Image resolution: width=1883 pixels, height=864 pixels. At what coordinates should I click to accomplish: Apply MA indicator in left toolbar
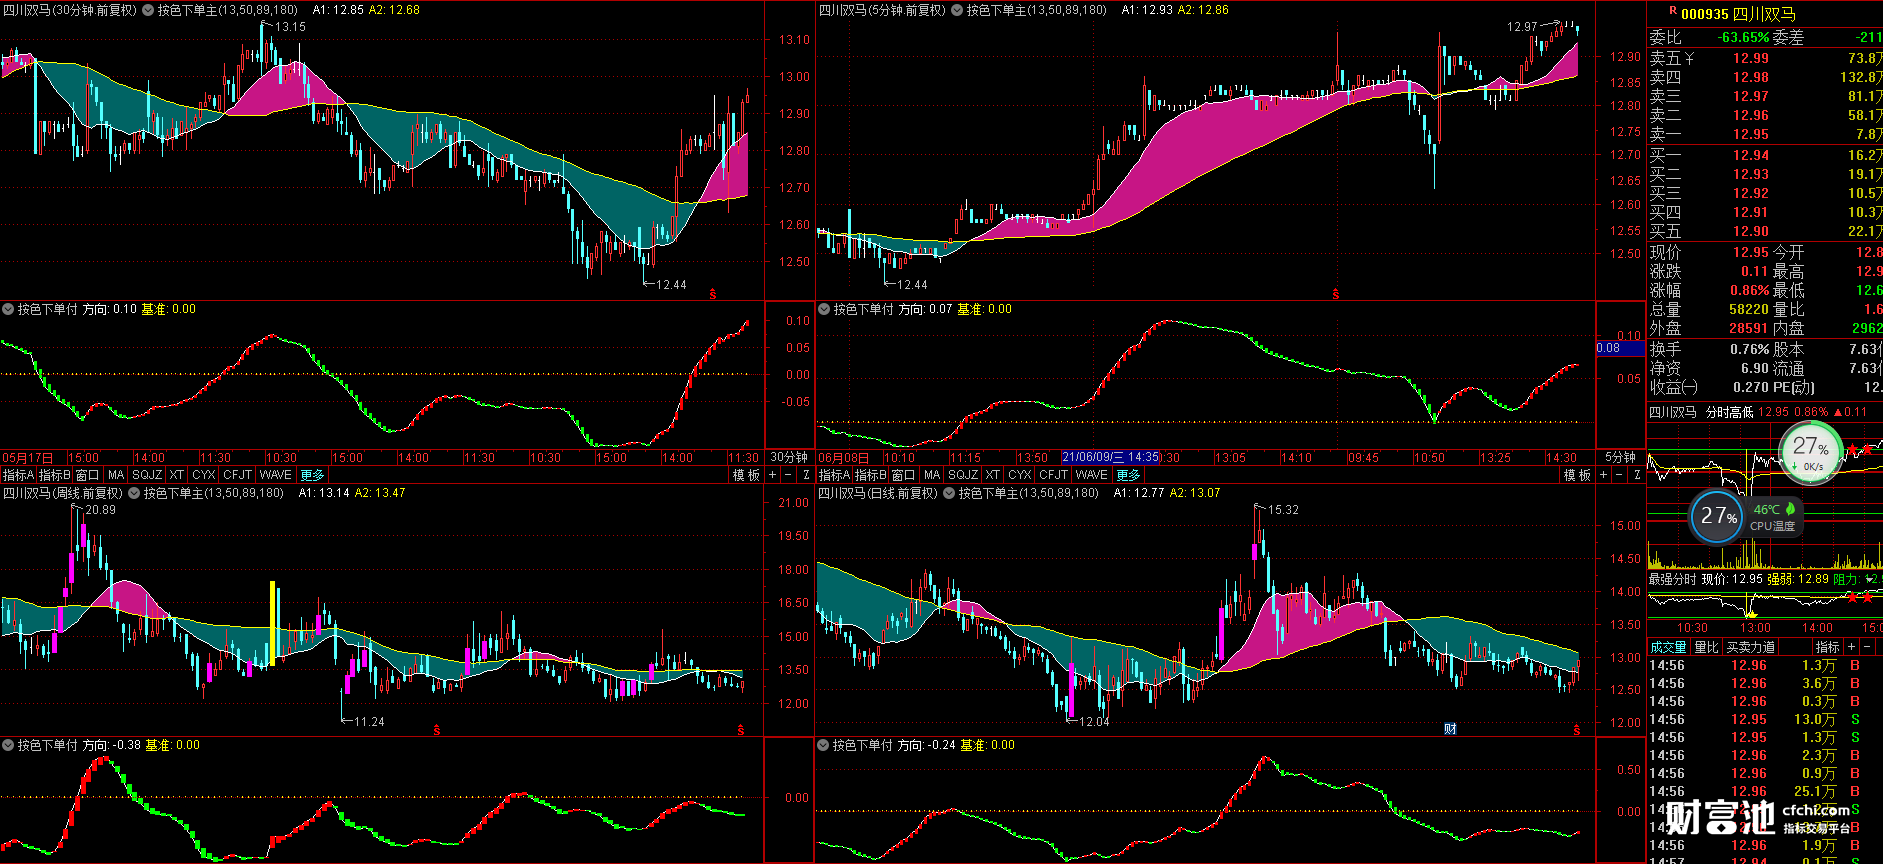click(116, 475)
